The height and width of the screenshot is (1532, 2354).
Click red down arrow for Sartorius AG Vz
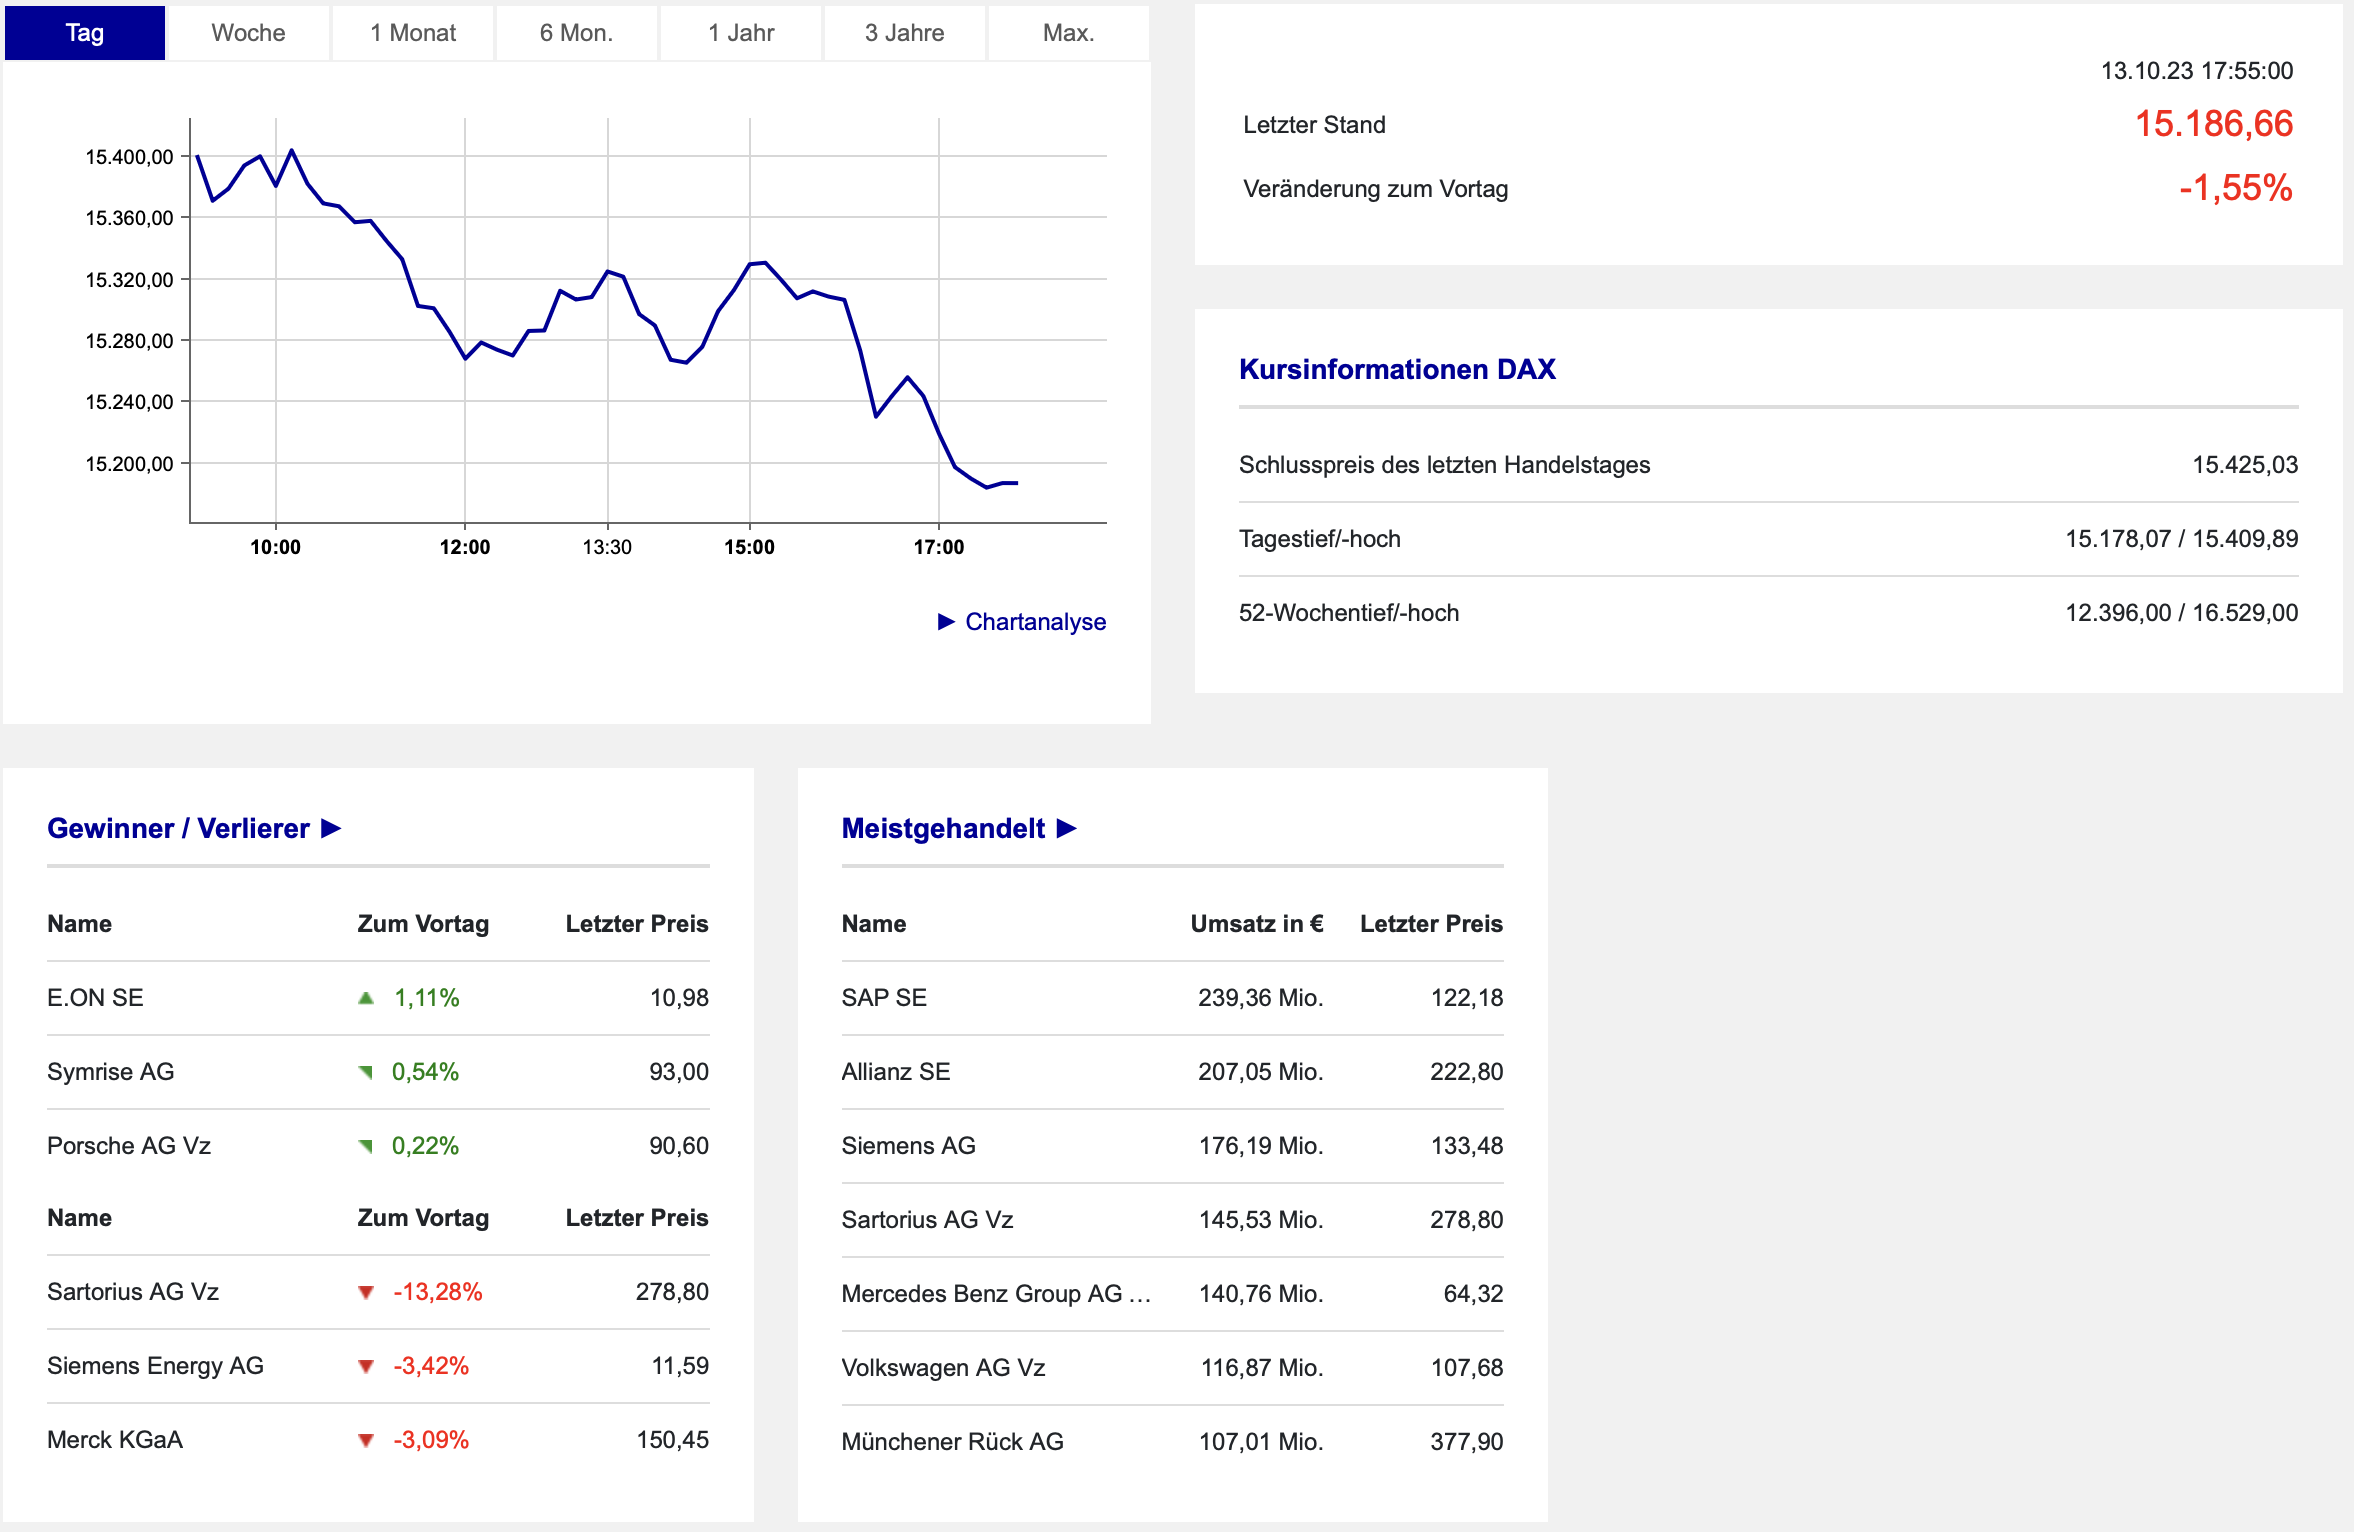tap(366, 1292)
